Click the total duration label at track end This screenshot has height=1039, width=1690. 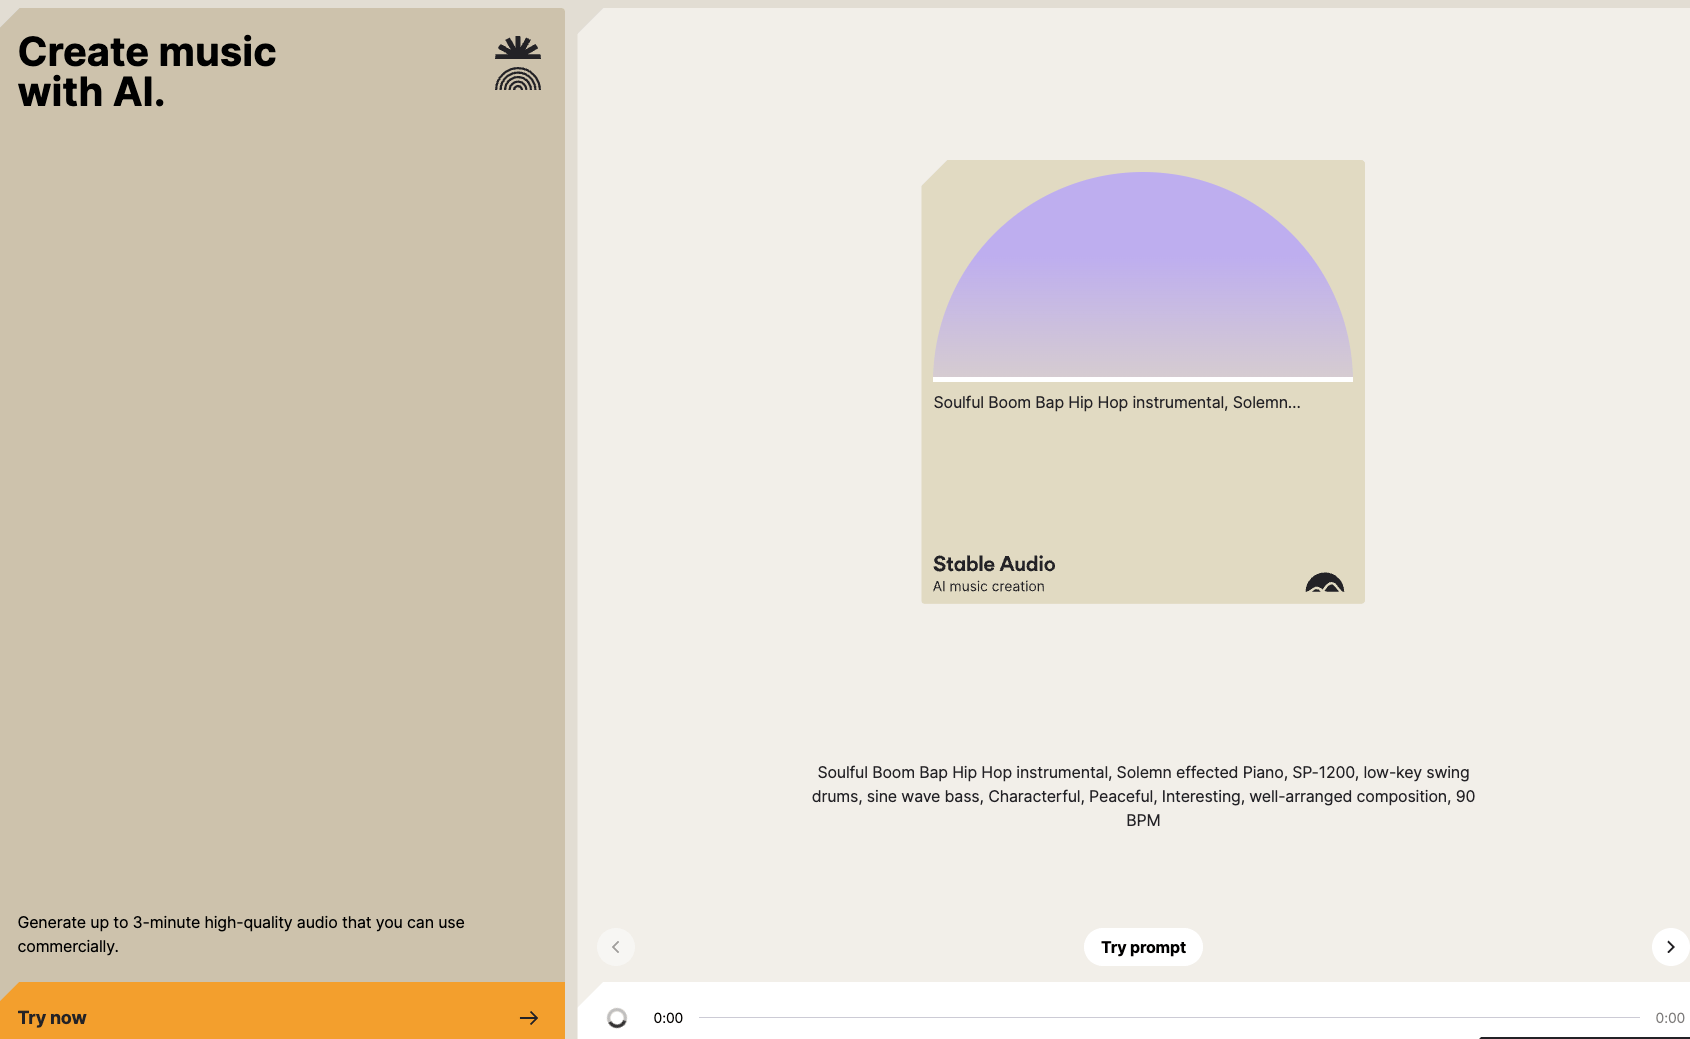click(x=1670, y=1018)
